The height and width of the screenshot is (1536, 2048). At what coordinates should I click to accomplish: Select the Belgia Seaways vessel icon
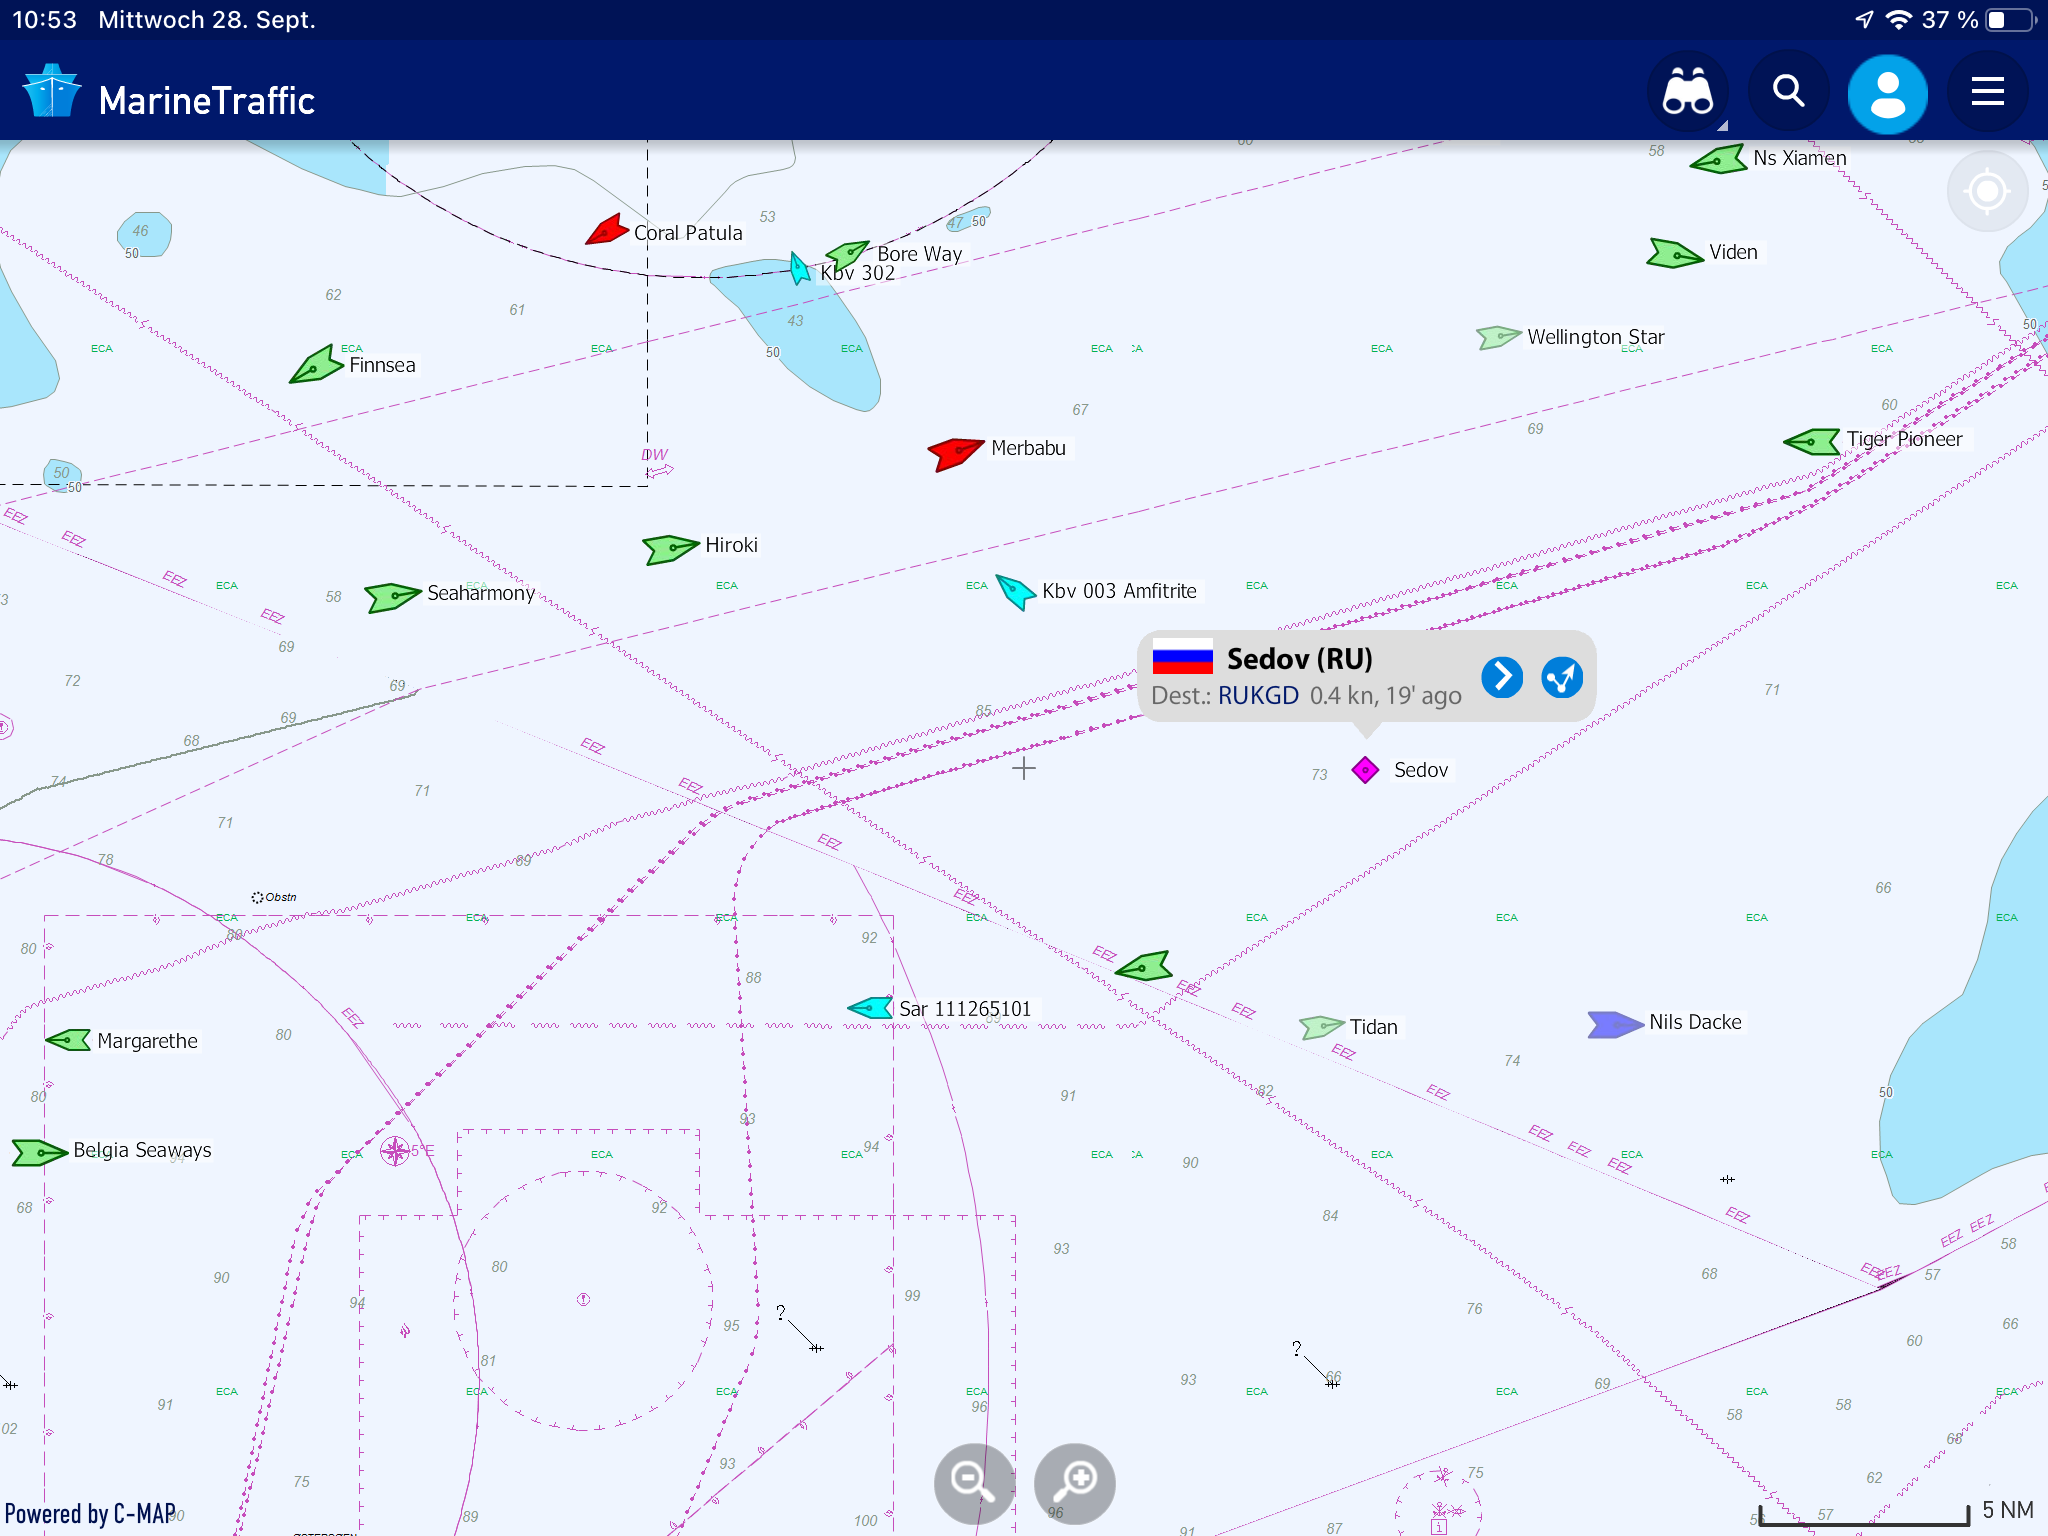click(39, 1153)
